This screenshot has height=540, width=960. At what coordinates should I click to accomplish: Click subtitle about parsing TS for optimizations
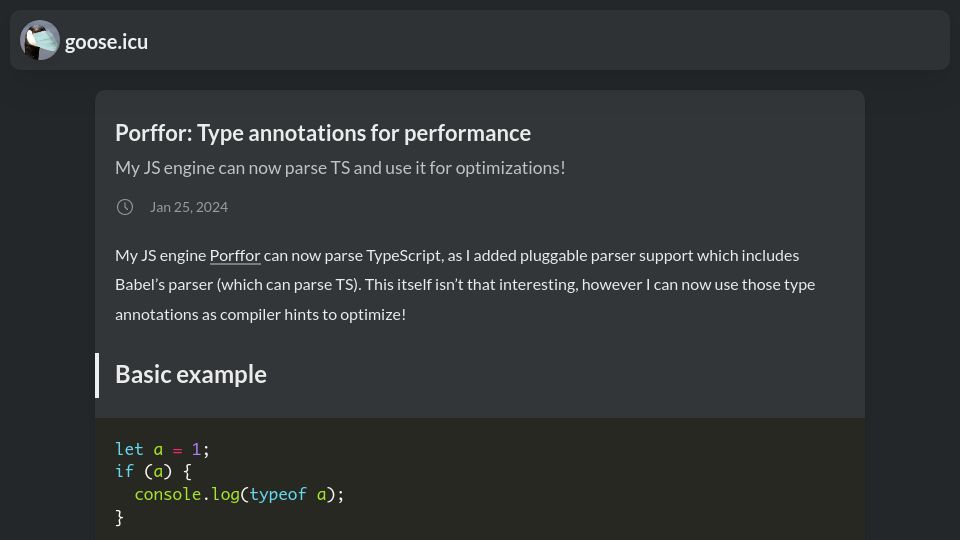(x=340, y=168)
